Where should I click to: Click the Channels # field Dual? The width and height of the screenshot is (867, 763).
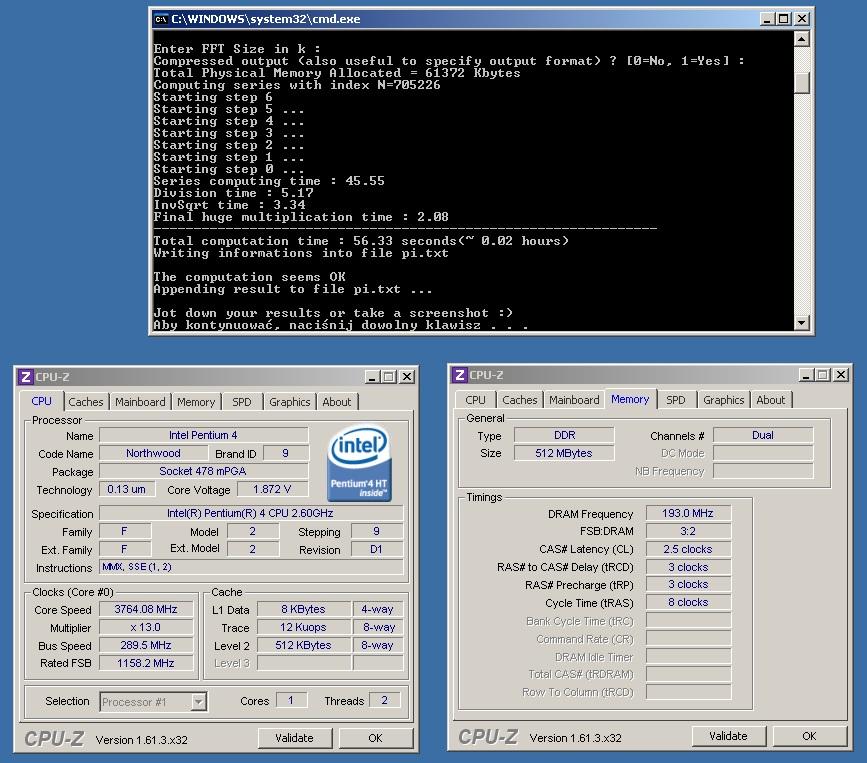(x=763, y=435)
